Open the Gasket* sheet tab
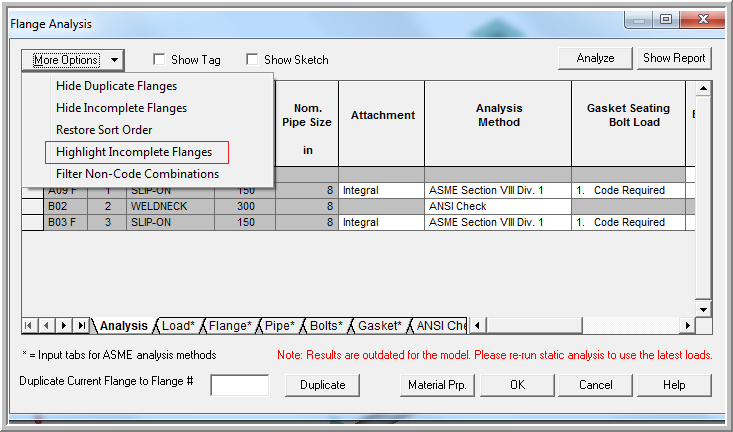Image resolution: width=733 pixels, height=432 pixels. pos(380,326)
